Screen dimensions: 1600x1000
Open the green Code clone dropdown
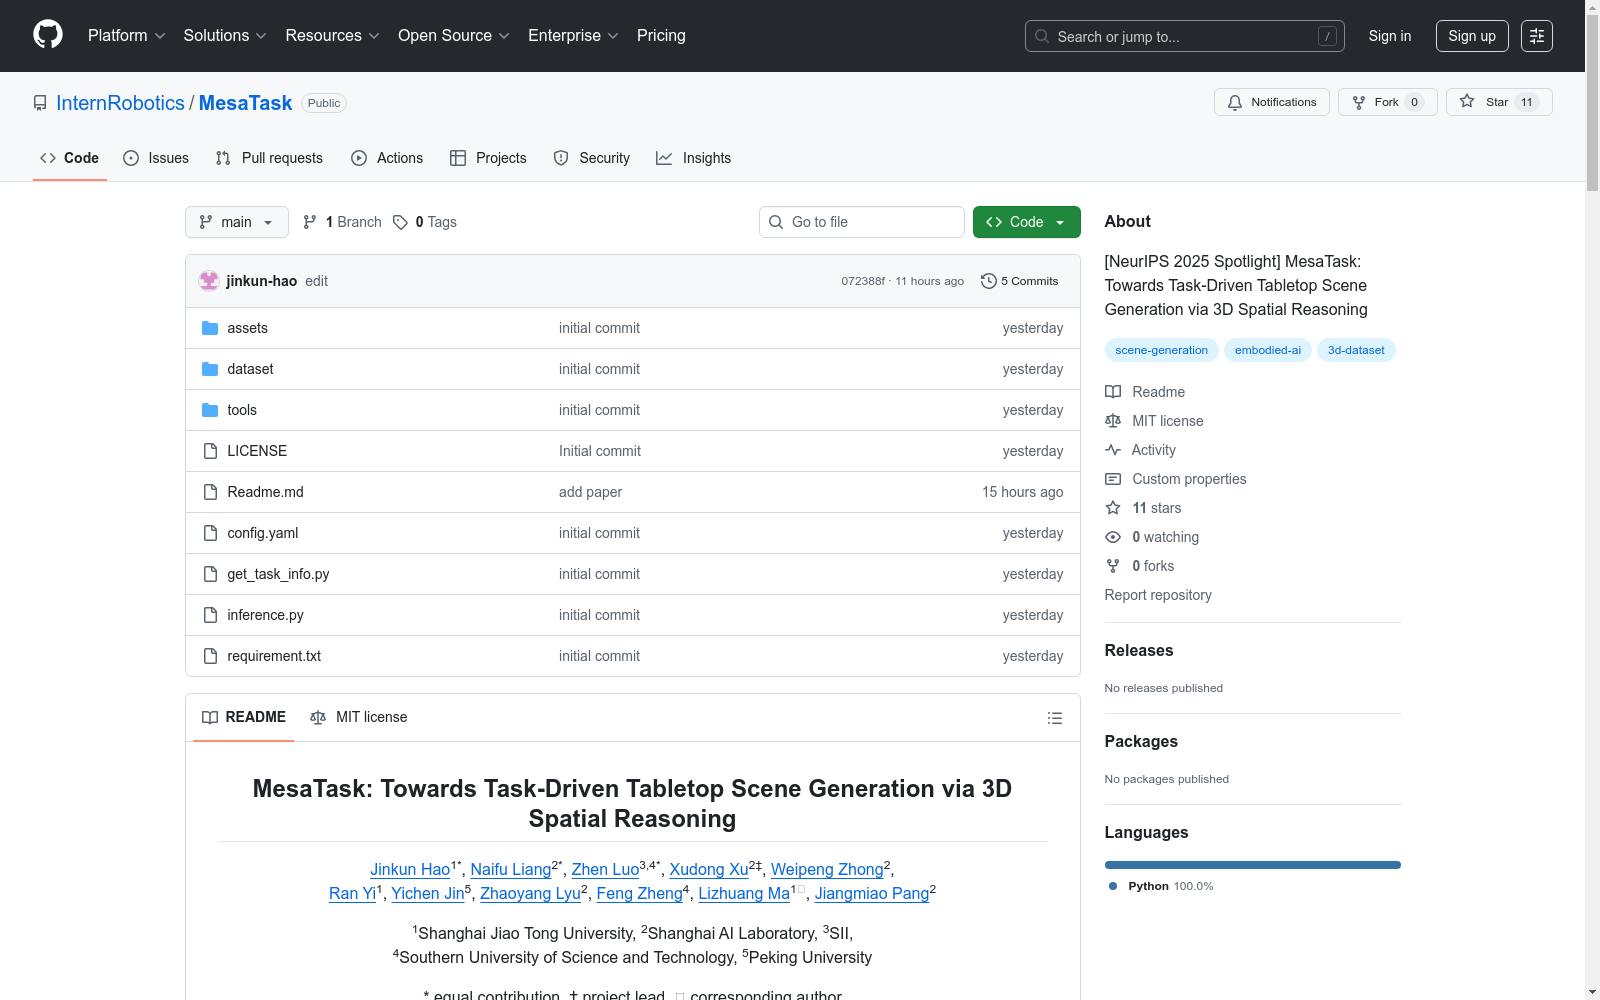point(1026,222)
